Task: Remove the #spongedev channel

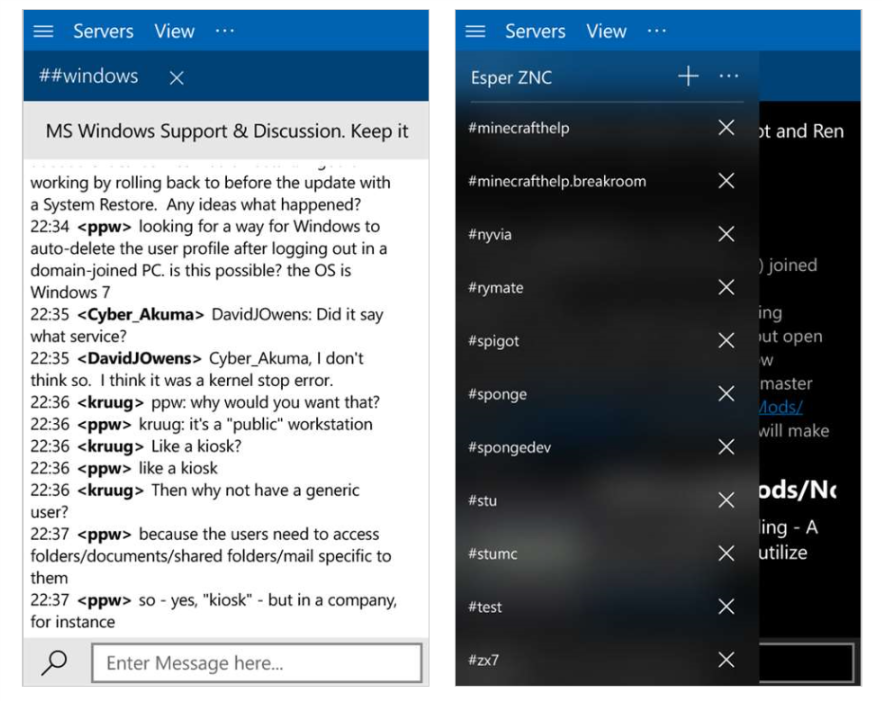Action: (724, 447)
